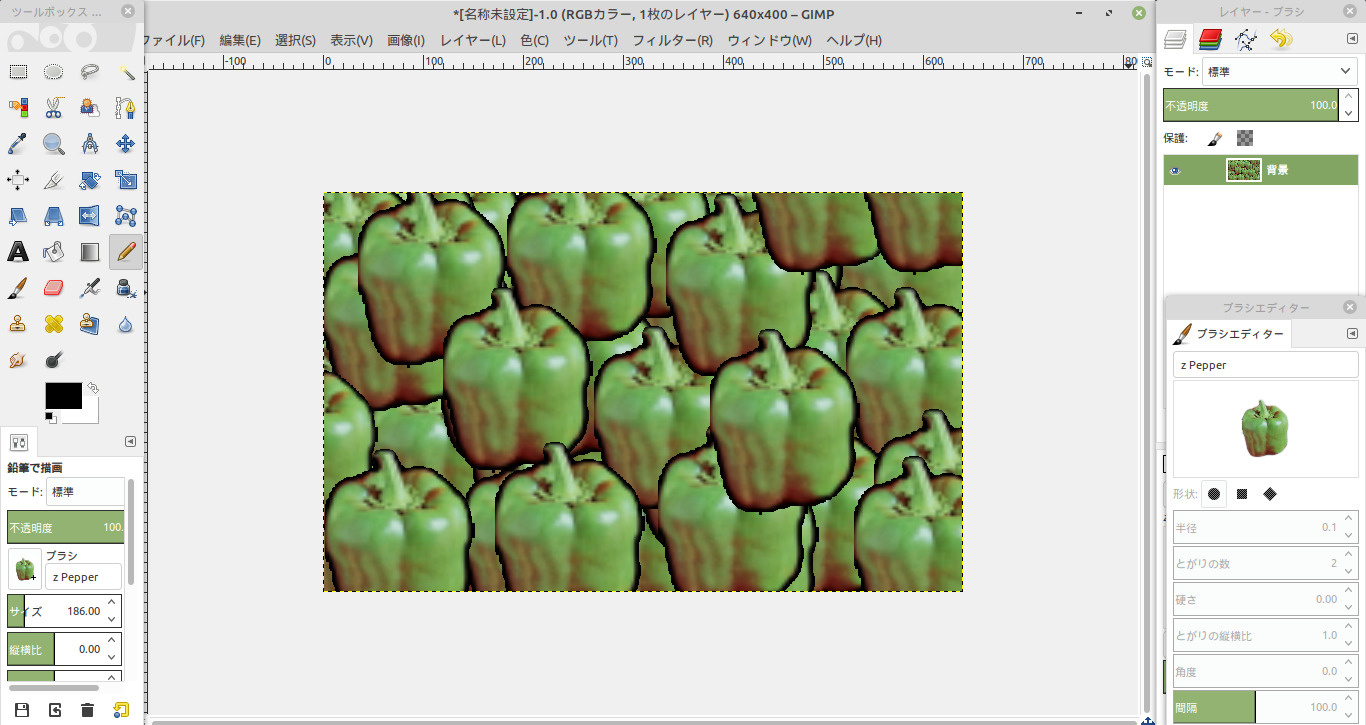Image resolution: width=1366 pixels, height=725 pixels.
Task: Open the pencil tool mode dropdown
Action: point(85,492)
